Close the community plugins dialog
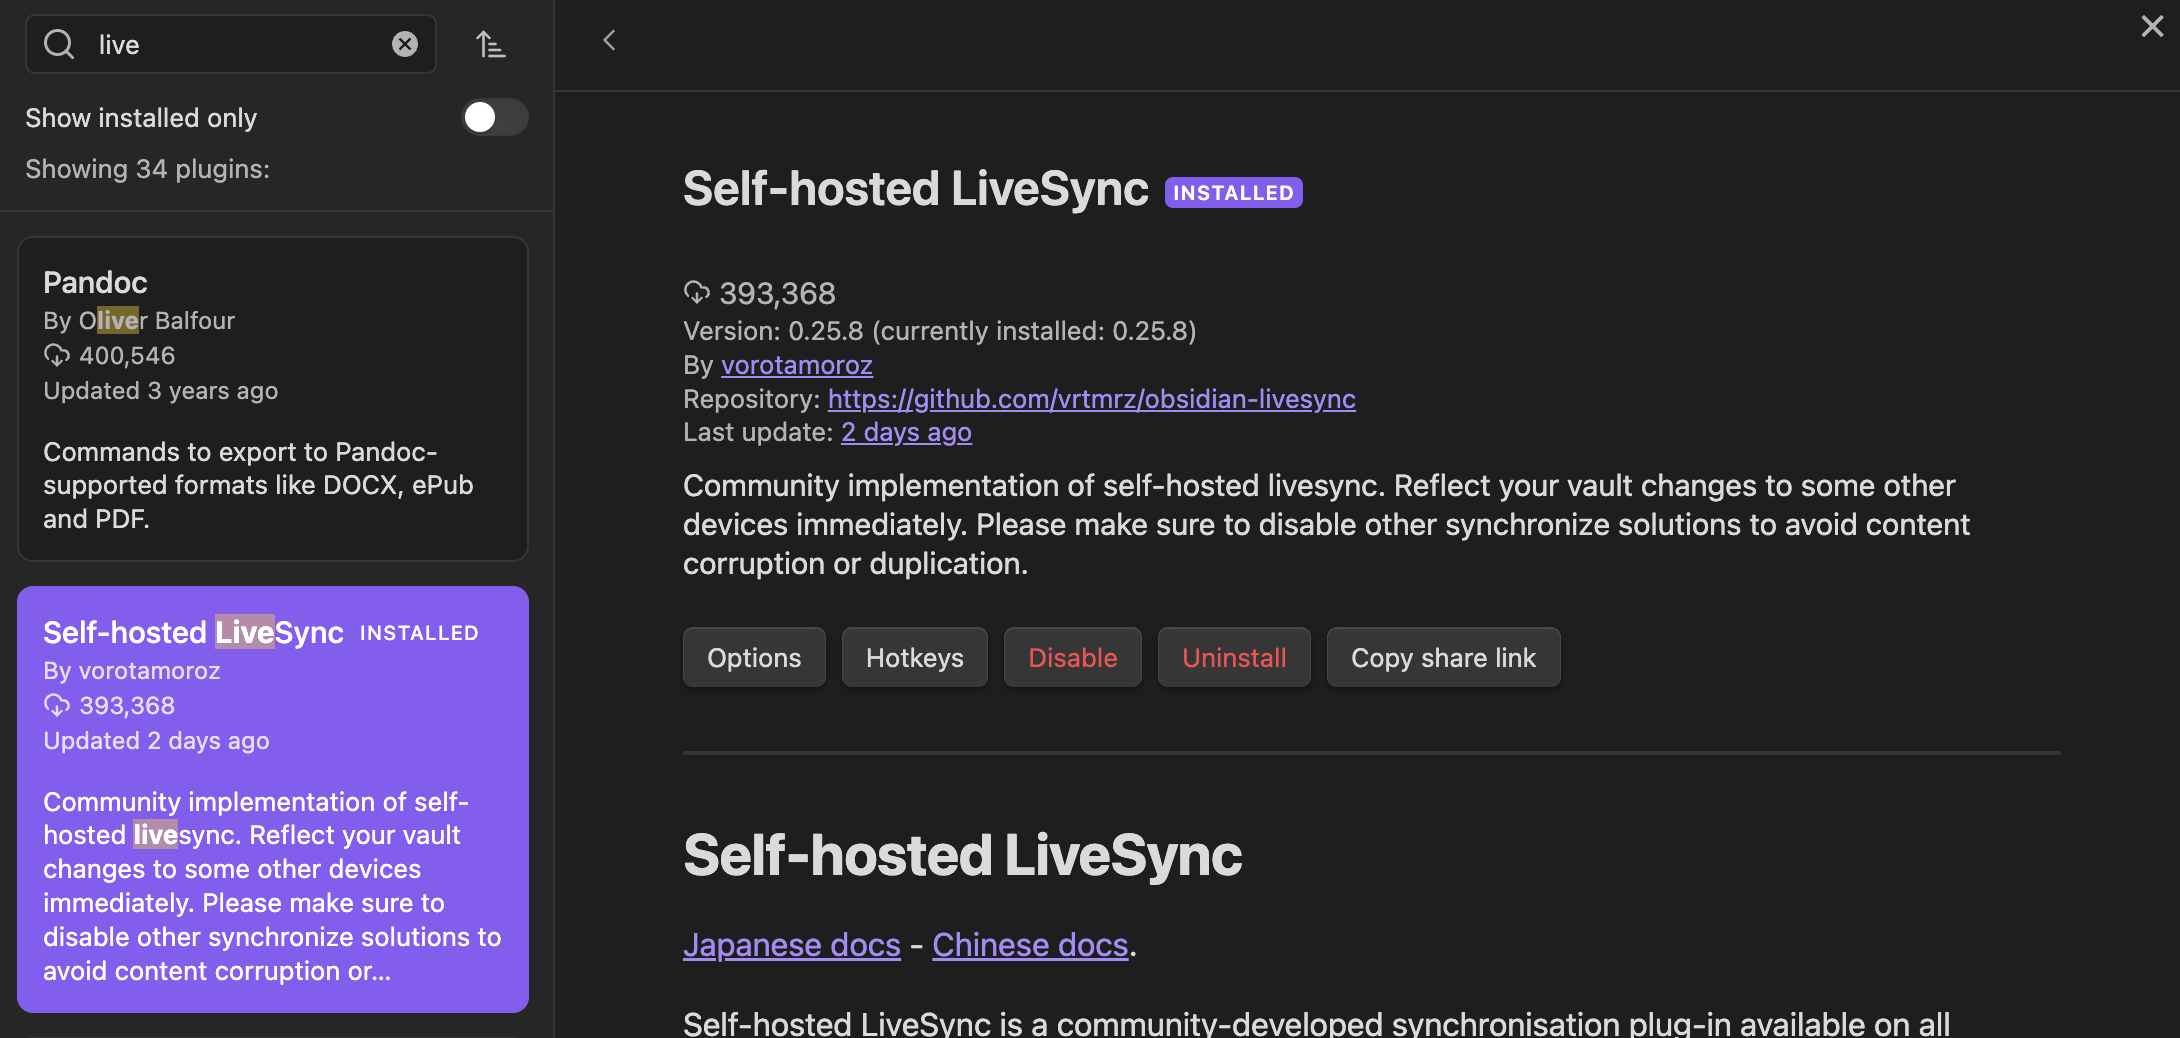The width and height of the screenshot is (2180, 1038). pyautogui.click(x=2152, y=26)
